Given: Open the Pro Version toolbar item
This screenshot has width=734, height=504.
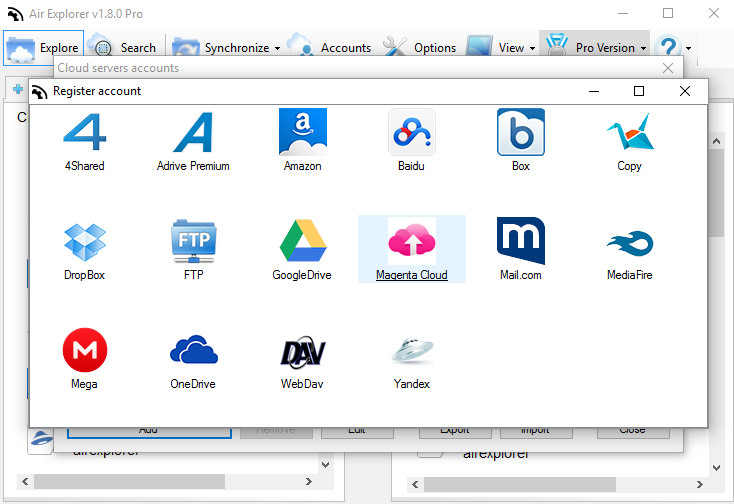Looking at the screenshot, I should pyautogui.click(x=590, y=48).
